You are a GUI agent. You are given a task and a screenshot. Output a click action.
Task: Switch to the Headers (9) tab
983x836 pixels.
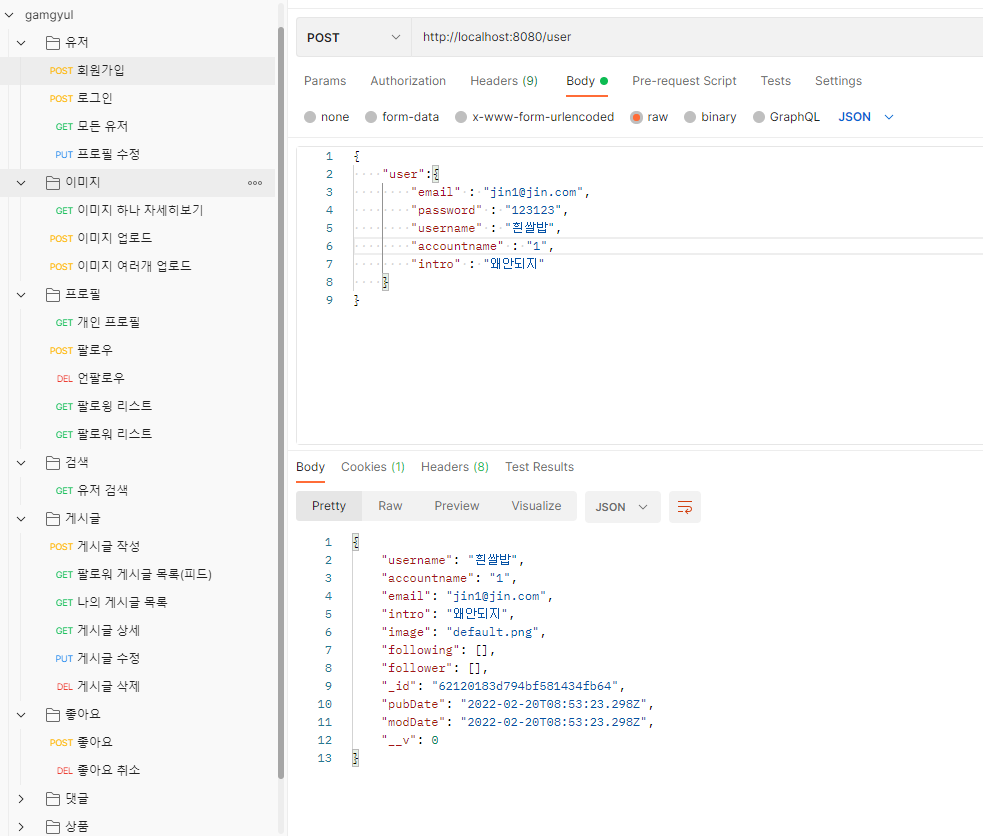(x=503, y=81)
